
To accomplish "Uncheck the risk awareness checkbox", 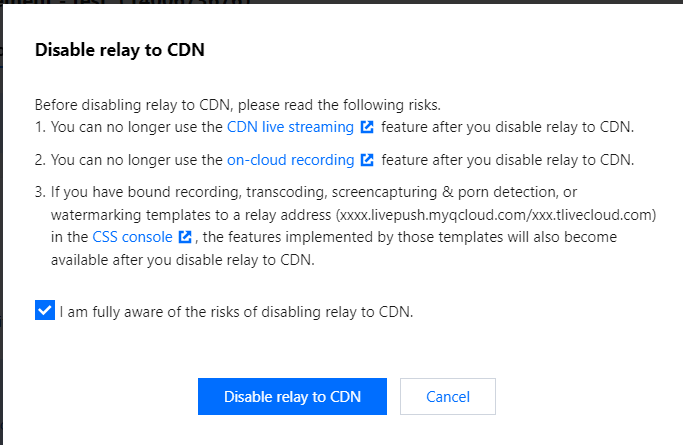I will (44, 311).
